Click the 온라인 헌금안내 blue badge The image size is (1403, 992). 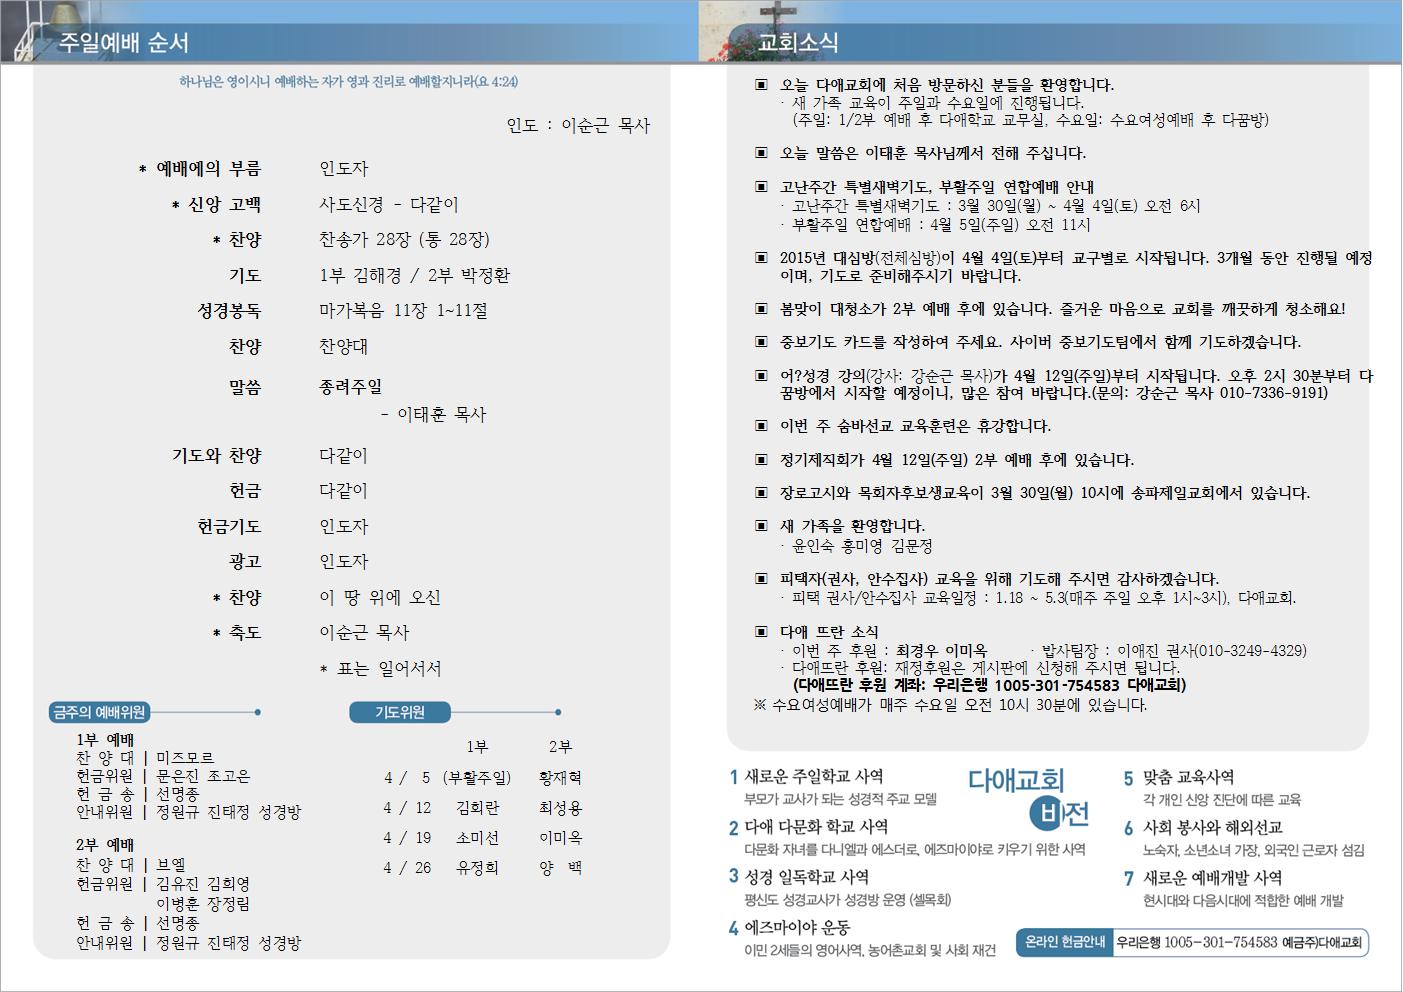[1065, 942]
